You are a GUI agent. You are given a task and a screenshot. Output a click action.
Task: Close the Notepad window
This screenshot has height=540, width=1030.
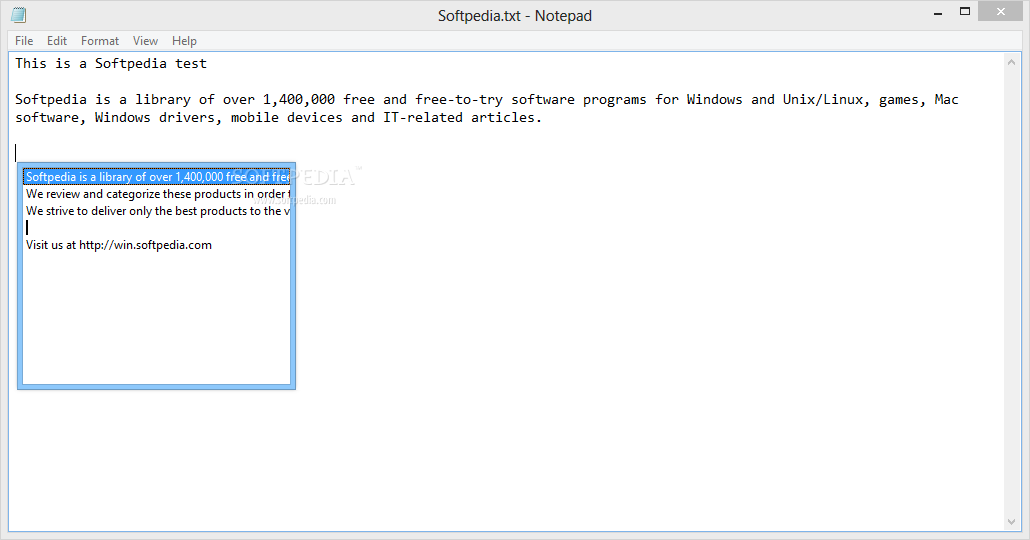tap(1001, 12)
